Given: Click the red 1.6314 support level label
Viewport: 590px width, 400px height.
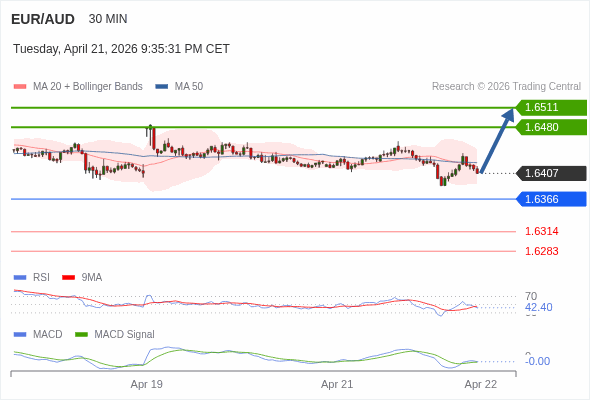Looking at the screenshot, I should (541, 231).
